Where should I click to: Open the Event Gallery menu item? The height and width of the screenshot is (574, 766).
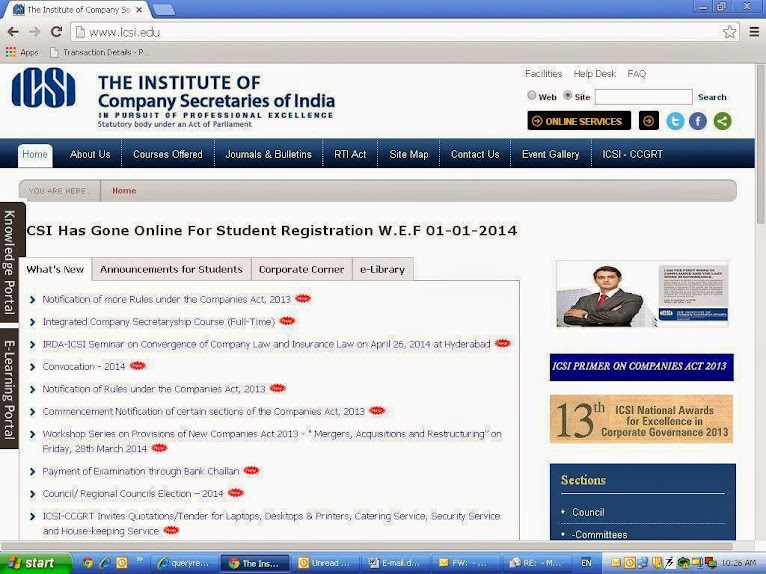(x=551, y=154)
